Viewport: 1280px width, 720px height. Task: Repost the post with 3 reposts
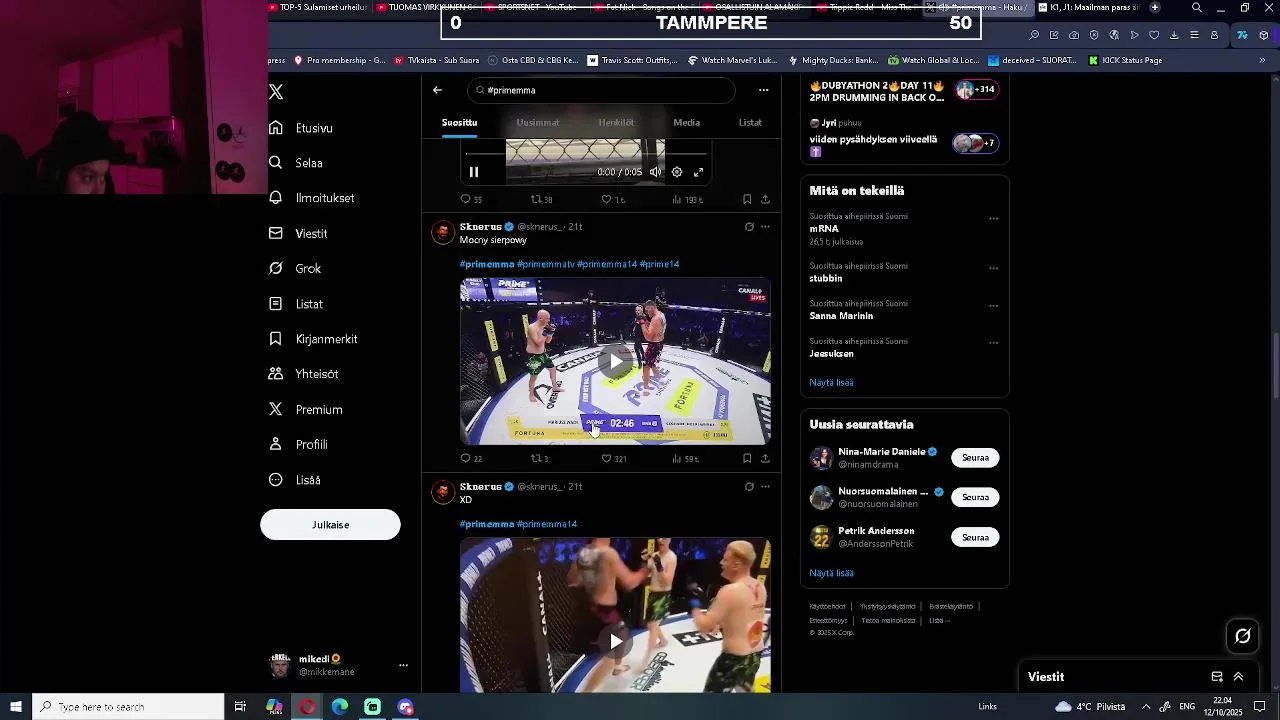(x=539, y=459)
